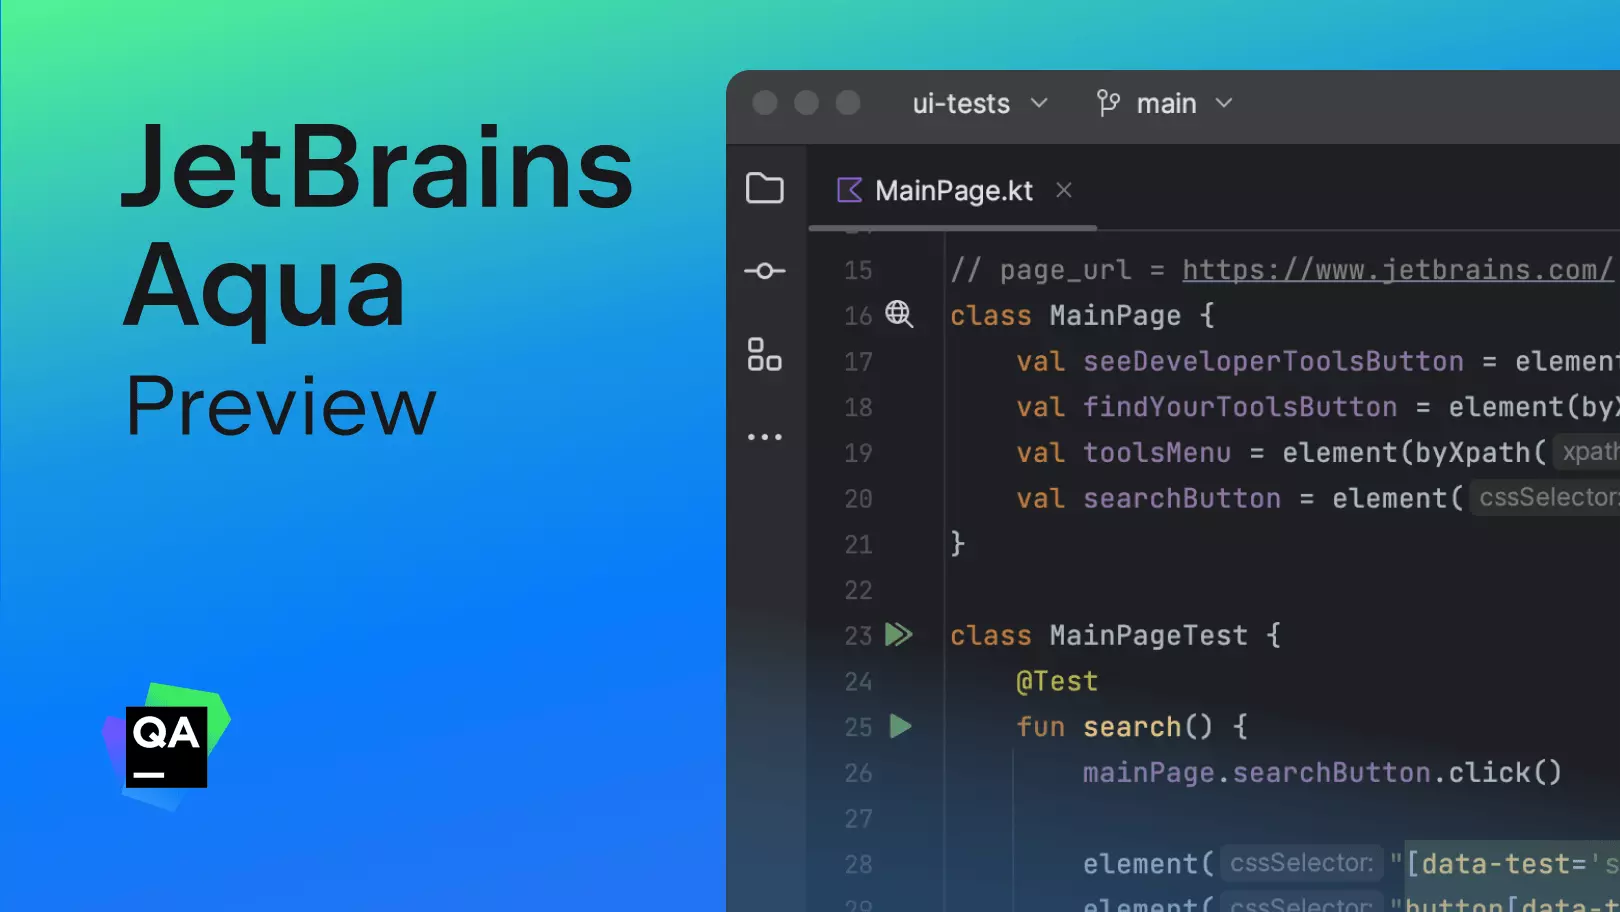The image size is (1620, 912).
Task: Run MainPageTest class via double-arrow gutter icon
Action: 899,634
